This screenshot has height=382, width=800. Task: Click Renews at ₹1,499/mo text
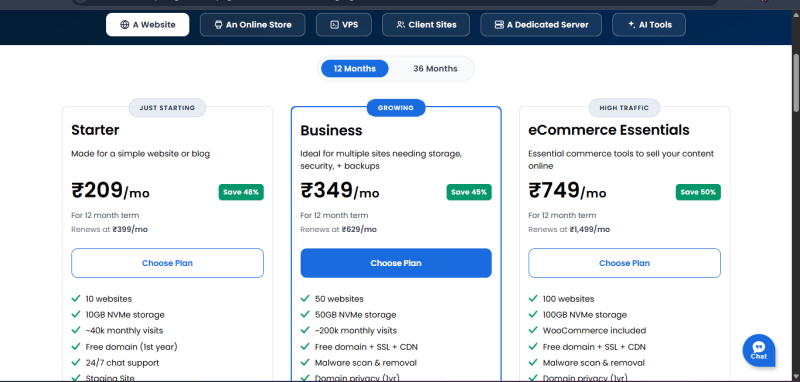point(569,230)
